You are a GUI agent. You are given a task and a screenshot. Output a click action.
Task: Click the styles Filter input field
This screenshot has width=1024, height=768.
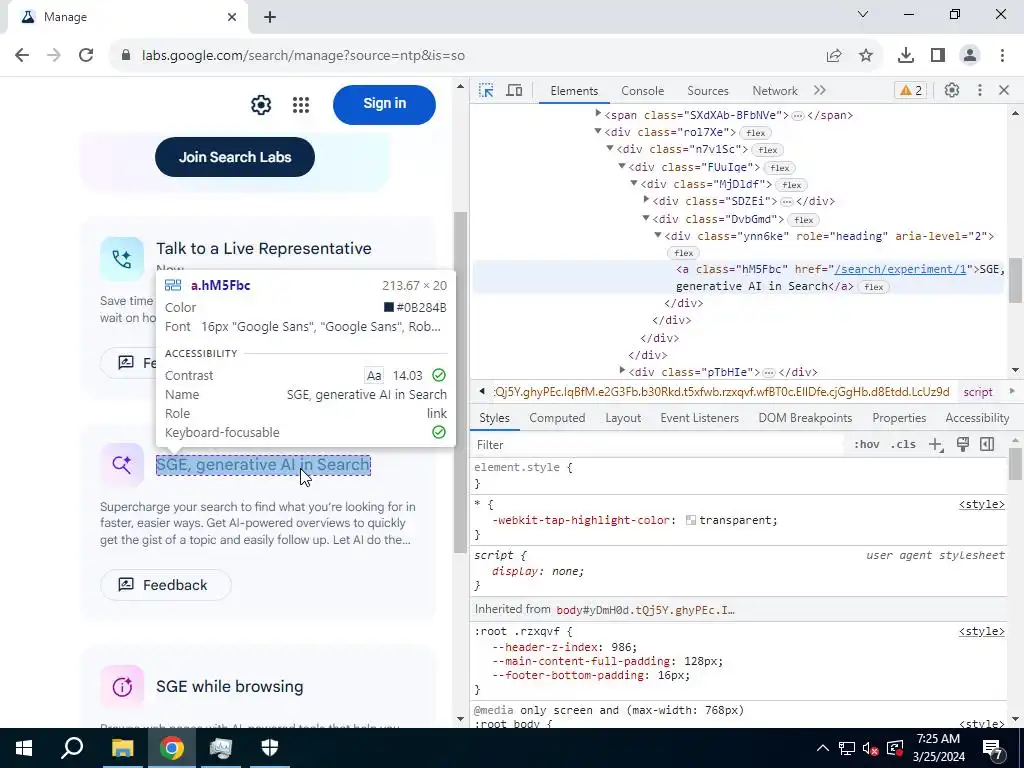tap(656, 445)
